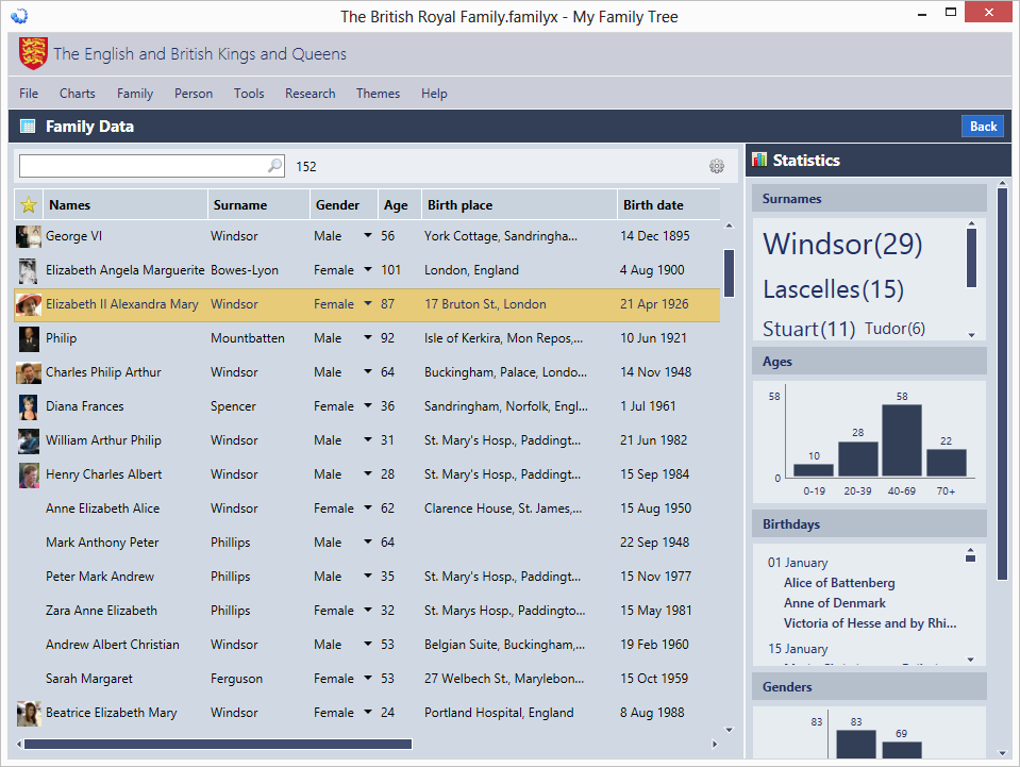Click the app icon in title bar
This screenshot has width=1020, height=767.
[20, 16]
